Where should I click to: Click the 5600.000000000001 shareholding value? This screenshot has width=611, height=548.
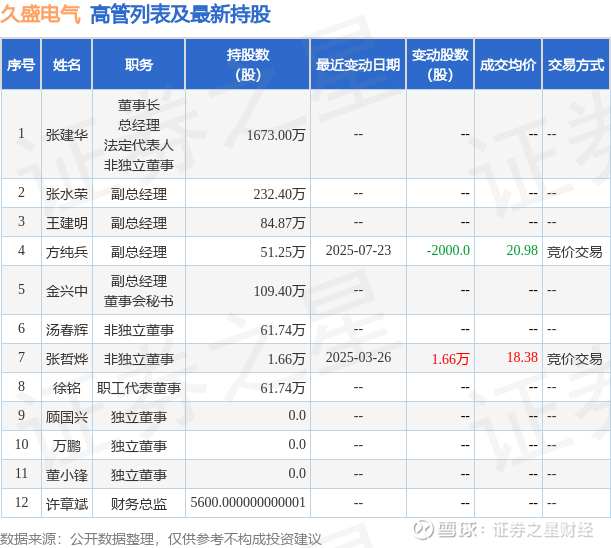point(248,502)
